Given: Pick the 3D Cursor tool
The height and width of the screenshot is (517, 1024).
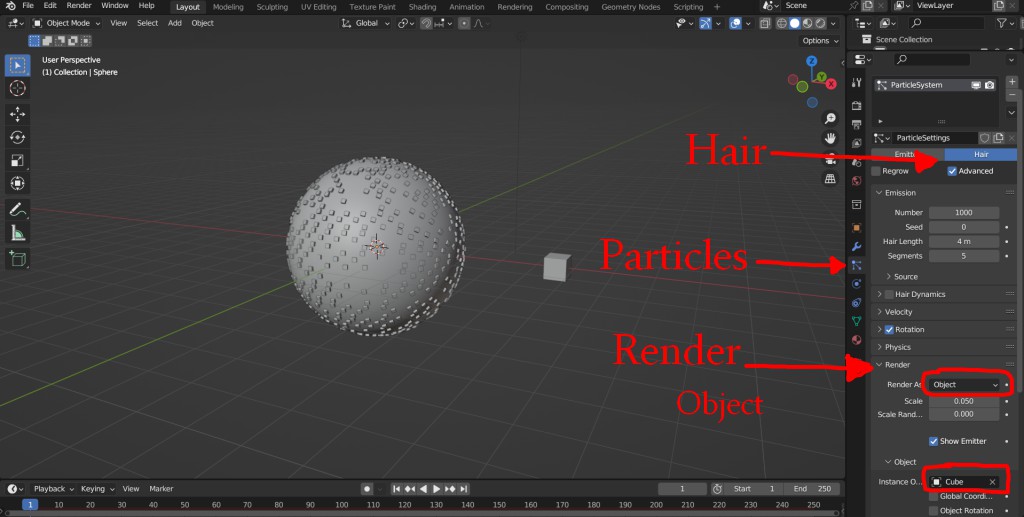Looking at the screenshot, I should [x=18, y=89].
